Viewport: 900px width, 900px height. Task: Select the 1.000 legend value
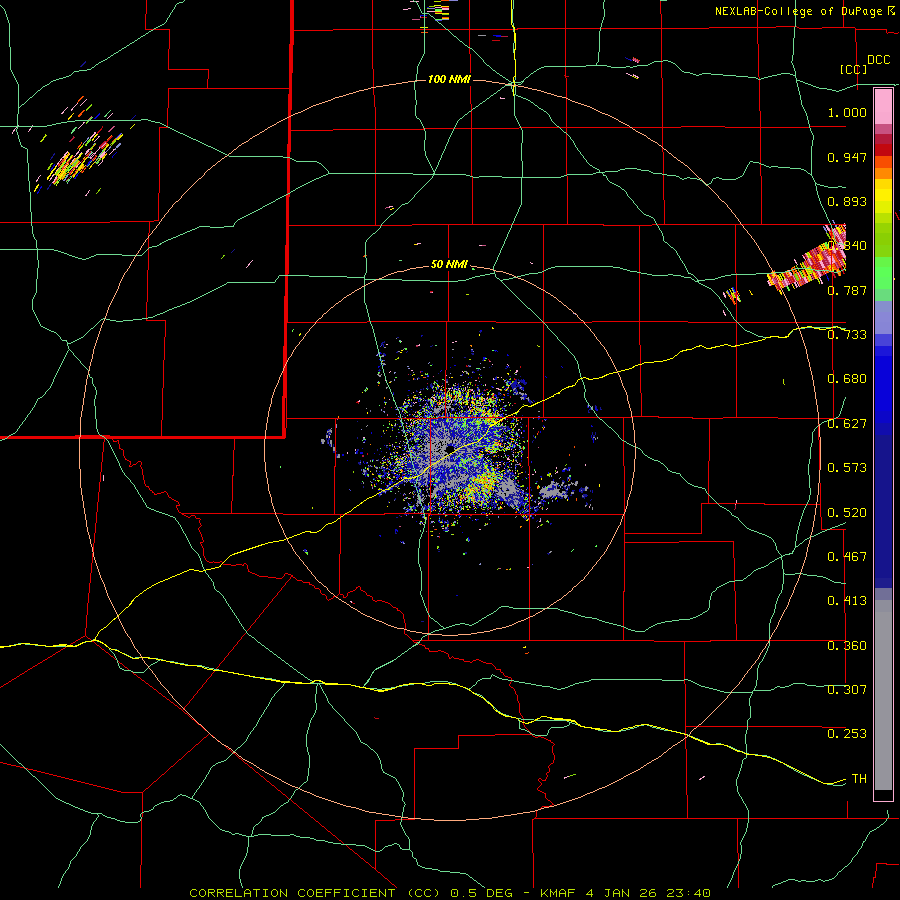847,112
